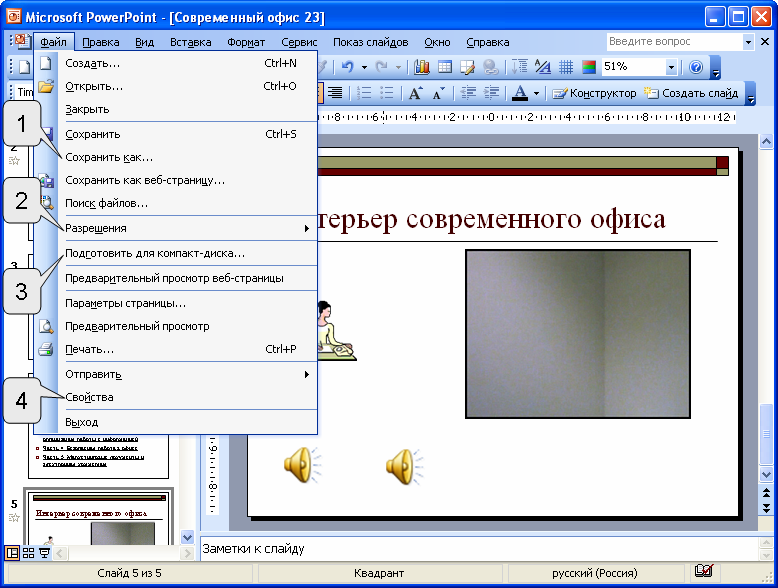Expand the Отправить submenu arrow
778x588 pixels.
[x=307, y=374]
